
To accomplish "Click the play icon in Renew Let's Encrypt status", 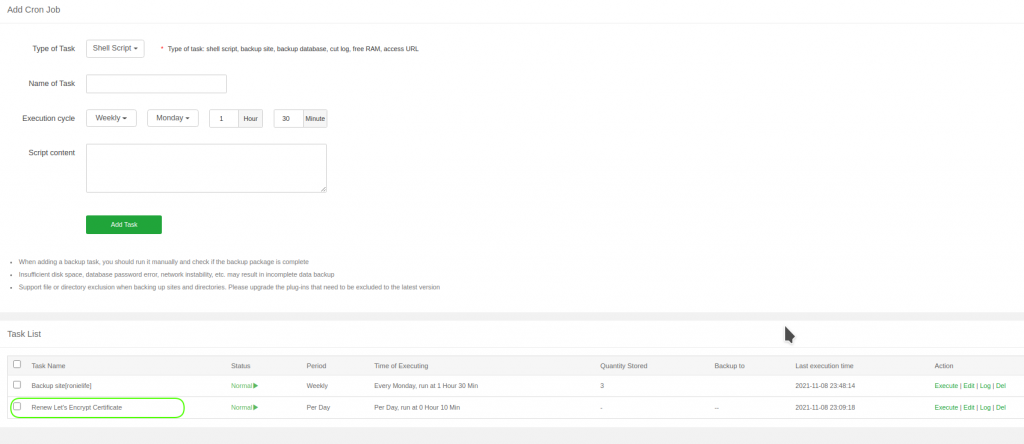I will click(256, 407).
